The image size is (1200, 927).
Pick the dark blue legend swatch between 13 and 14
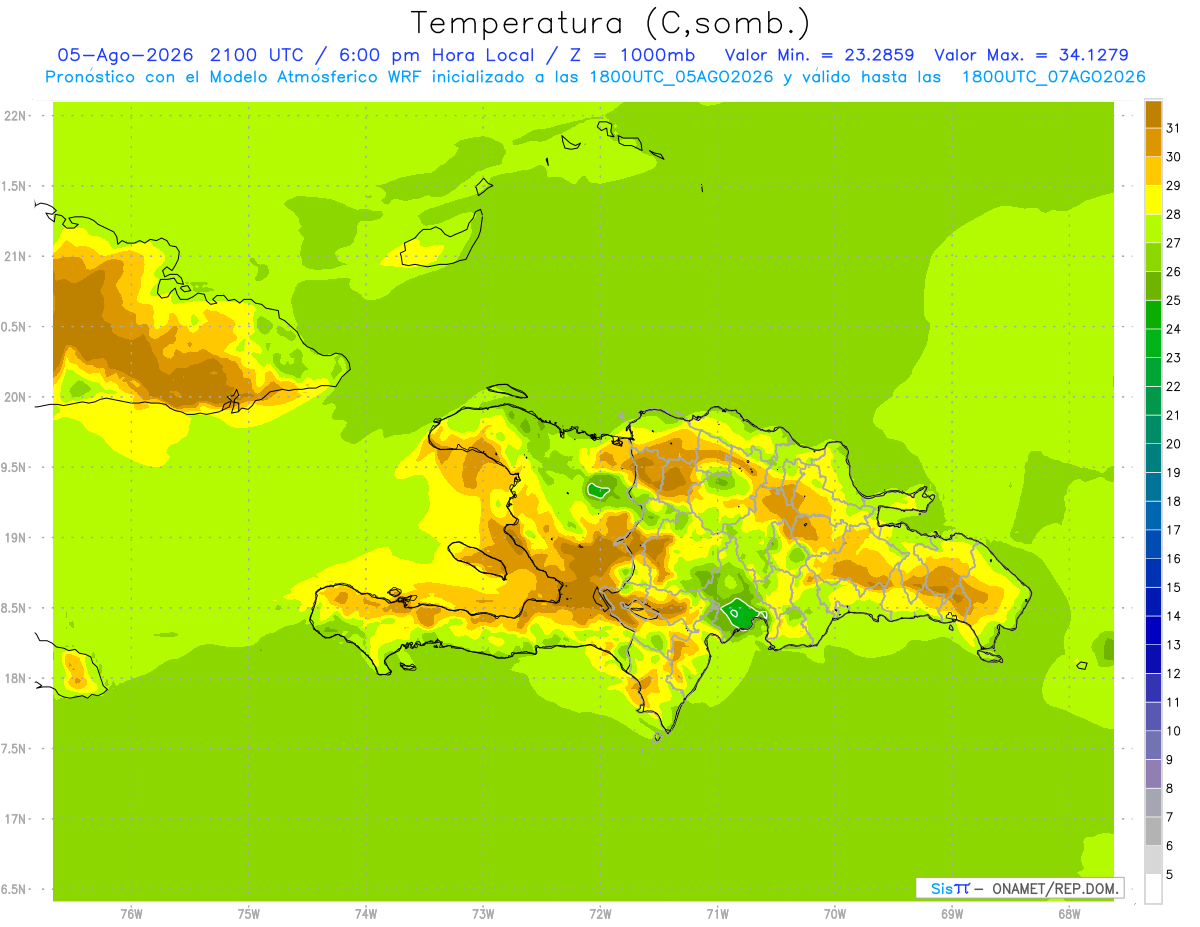coord(1153,630)
